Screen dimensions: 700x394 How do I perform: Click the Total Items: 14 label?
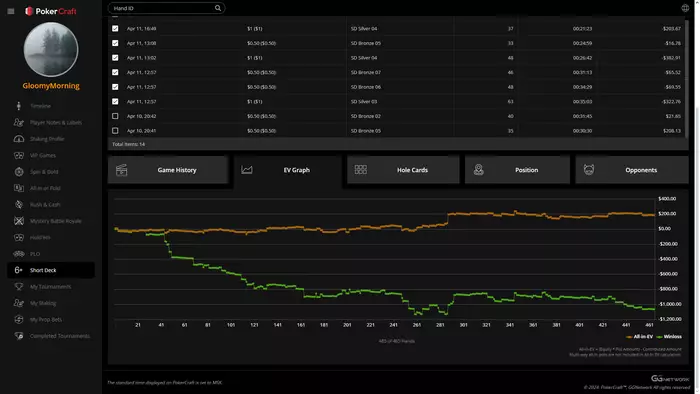(128, 144)
